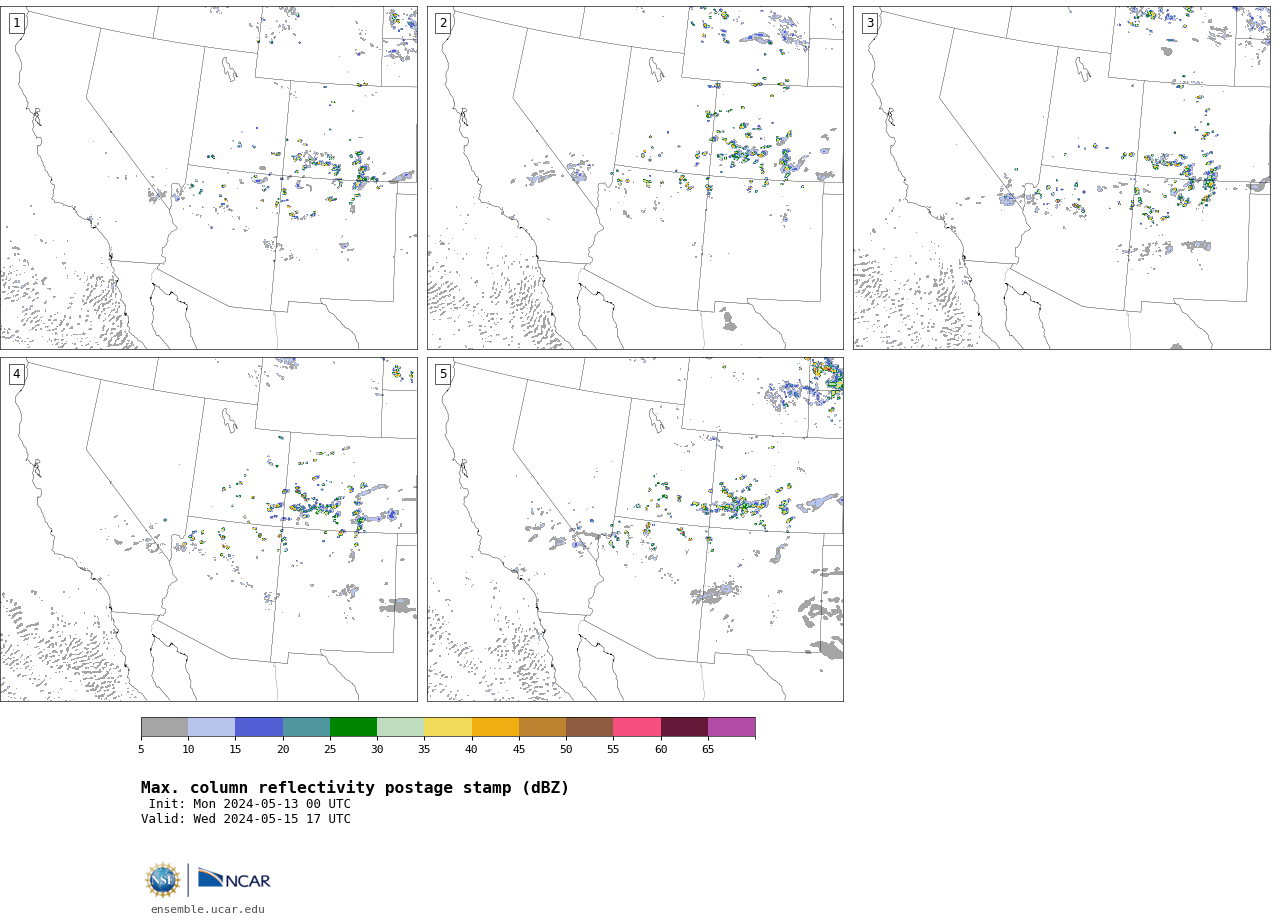Open ensemble member 4 reflectivity map
1280x920 pixels.
(x=209, y=529)
